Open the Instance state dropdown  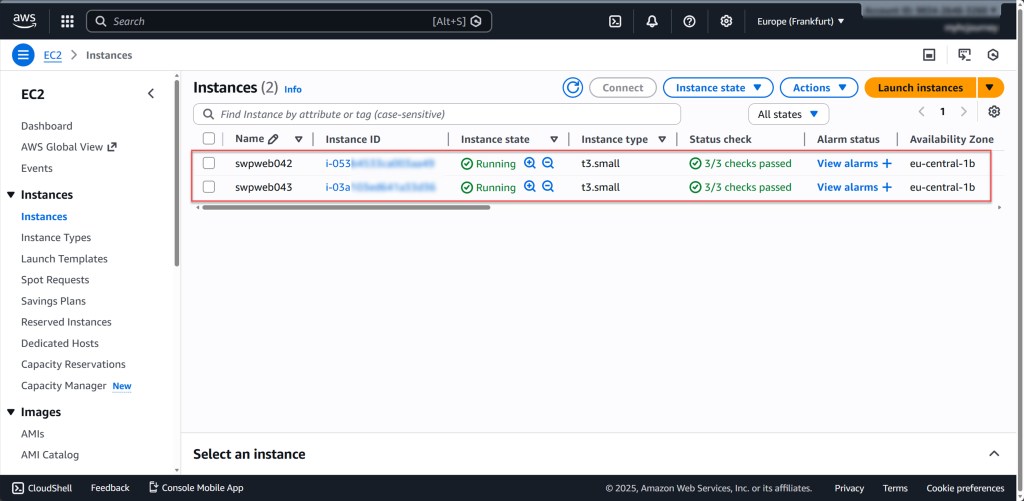click(x=718, y=88)
